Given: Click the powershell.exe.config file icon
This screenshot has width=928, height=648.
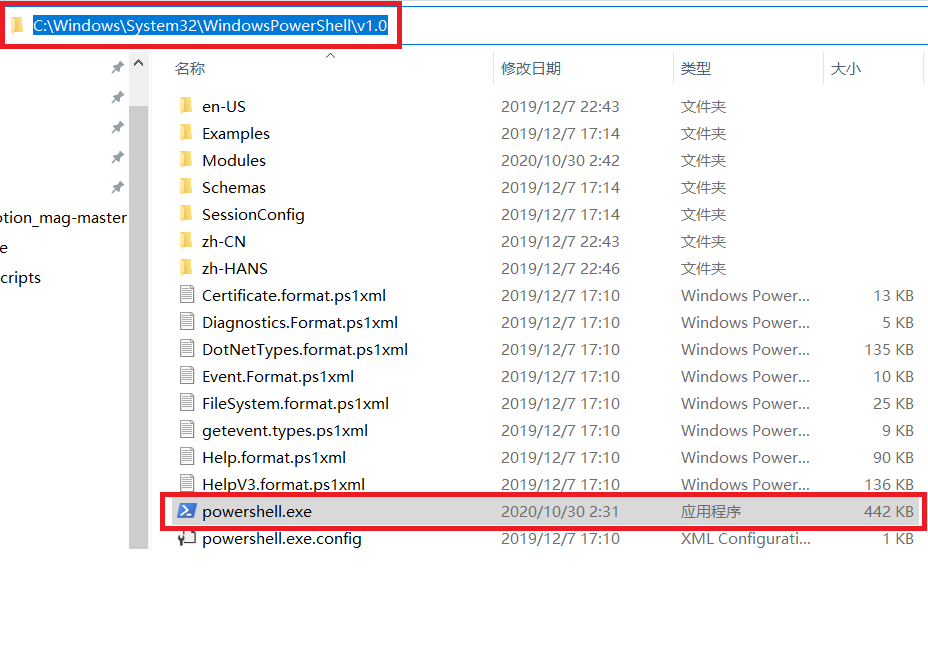Looking at the screenshot, I should (x=187, y=538).
